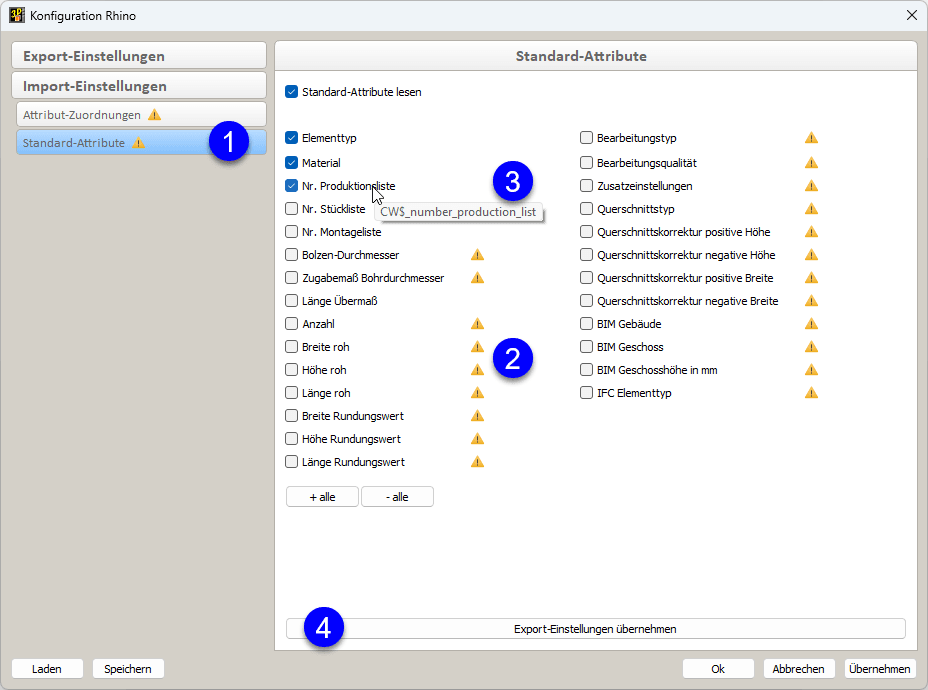
Task: Click warning icon for Bolzen-Durchmesser
Action: tap(478, 255)
